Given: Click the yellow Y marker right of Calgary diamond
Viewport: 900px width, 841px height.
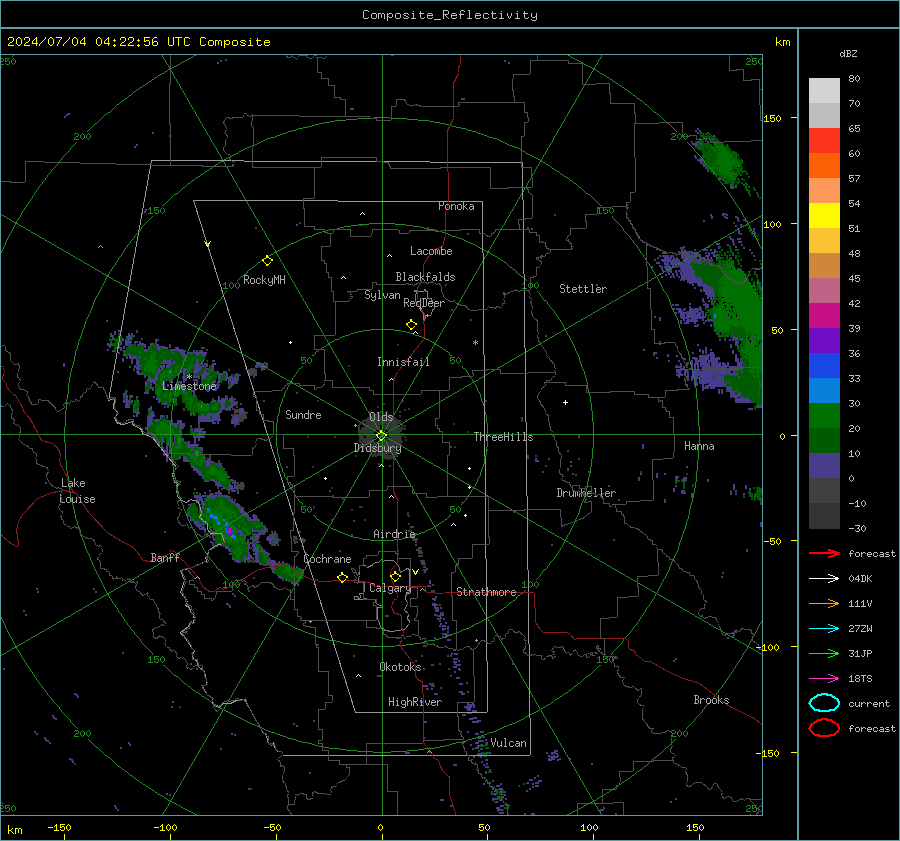Looking at the screenshot, I should pyautogui.click(x=415, y=572).
